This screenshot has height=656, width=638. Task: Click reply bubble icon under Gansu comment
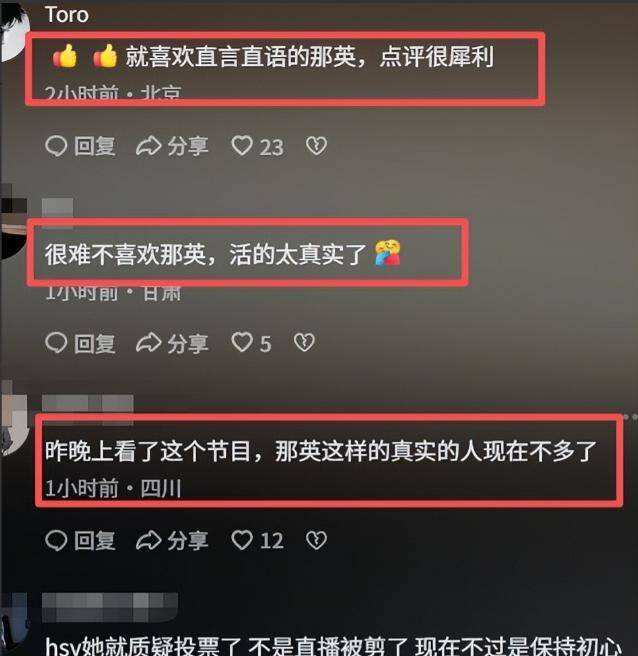click(56, 343)
